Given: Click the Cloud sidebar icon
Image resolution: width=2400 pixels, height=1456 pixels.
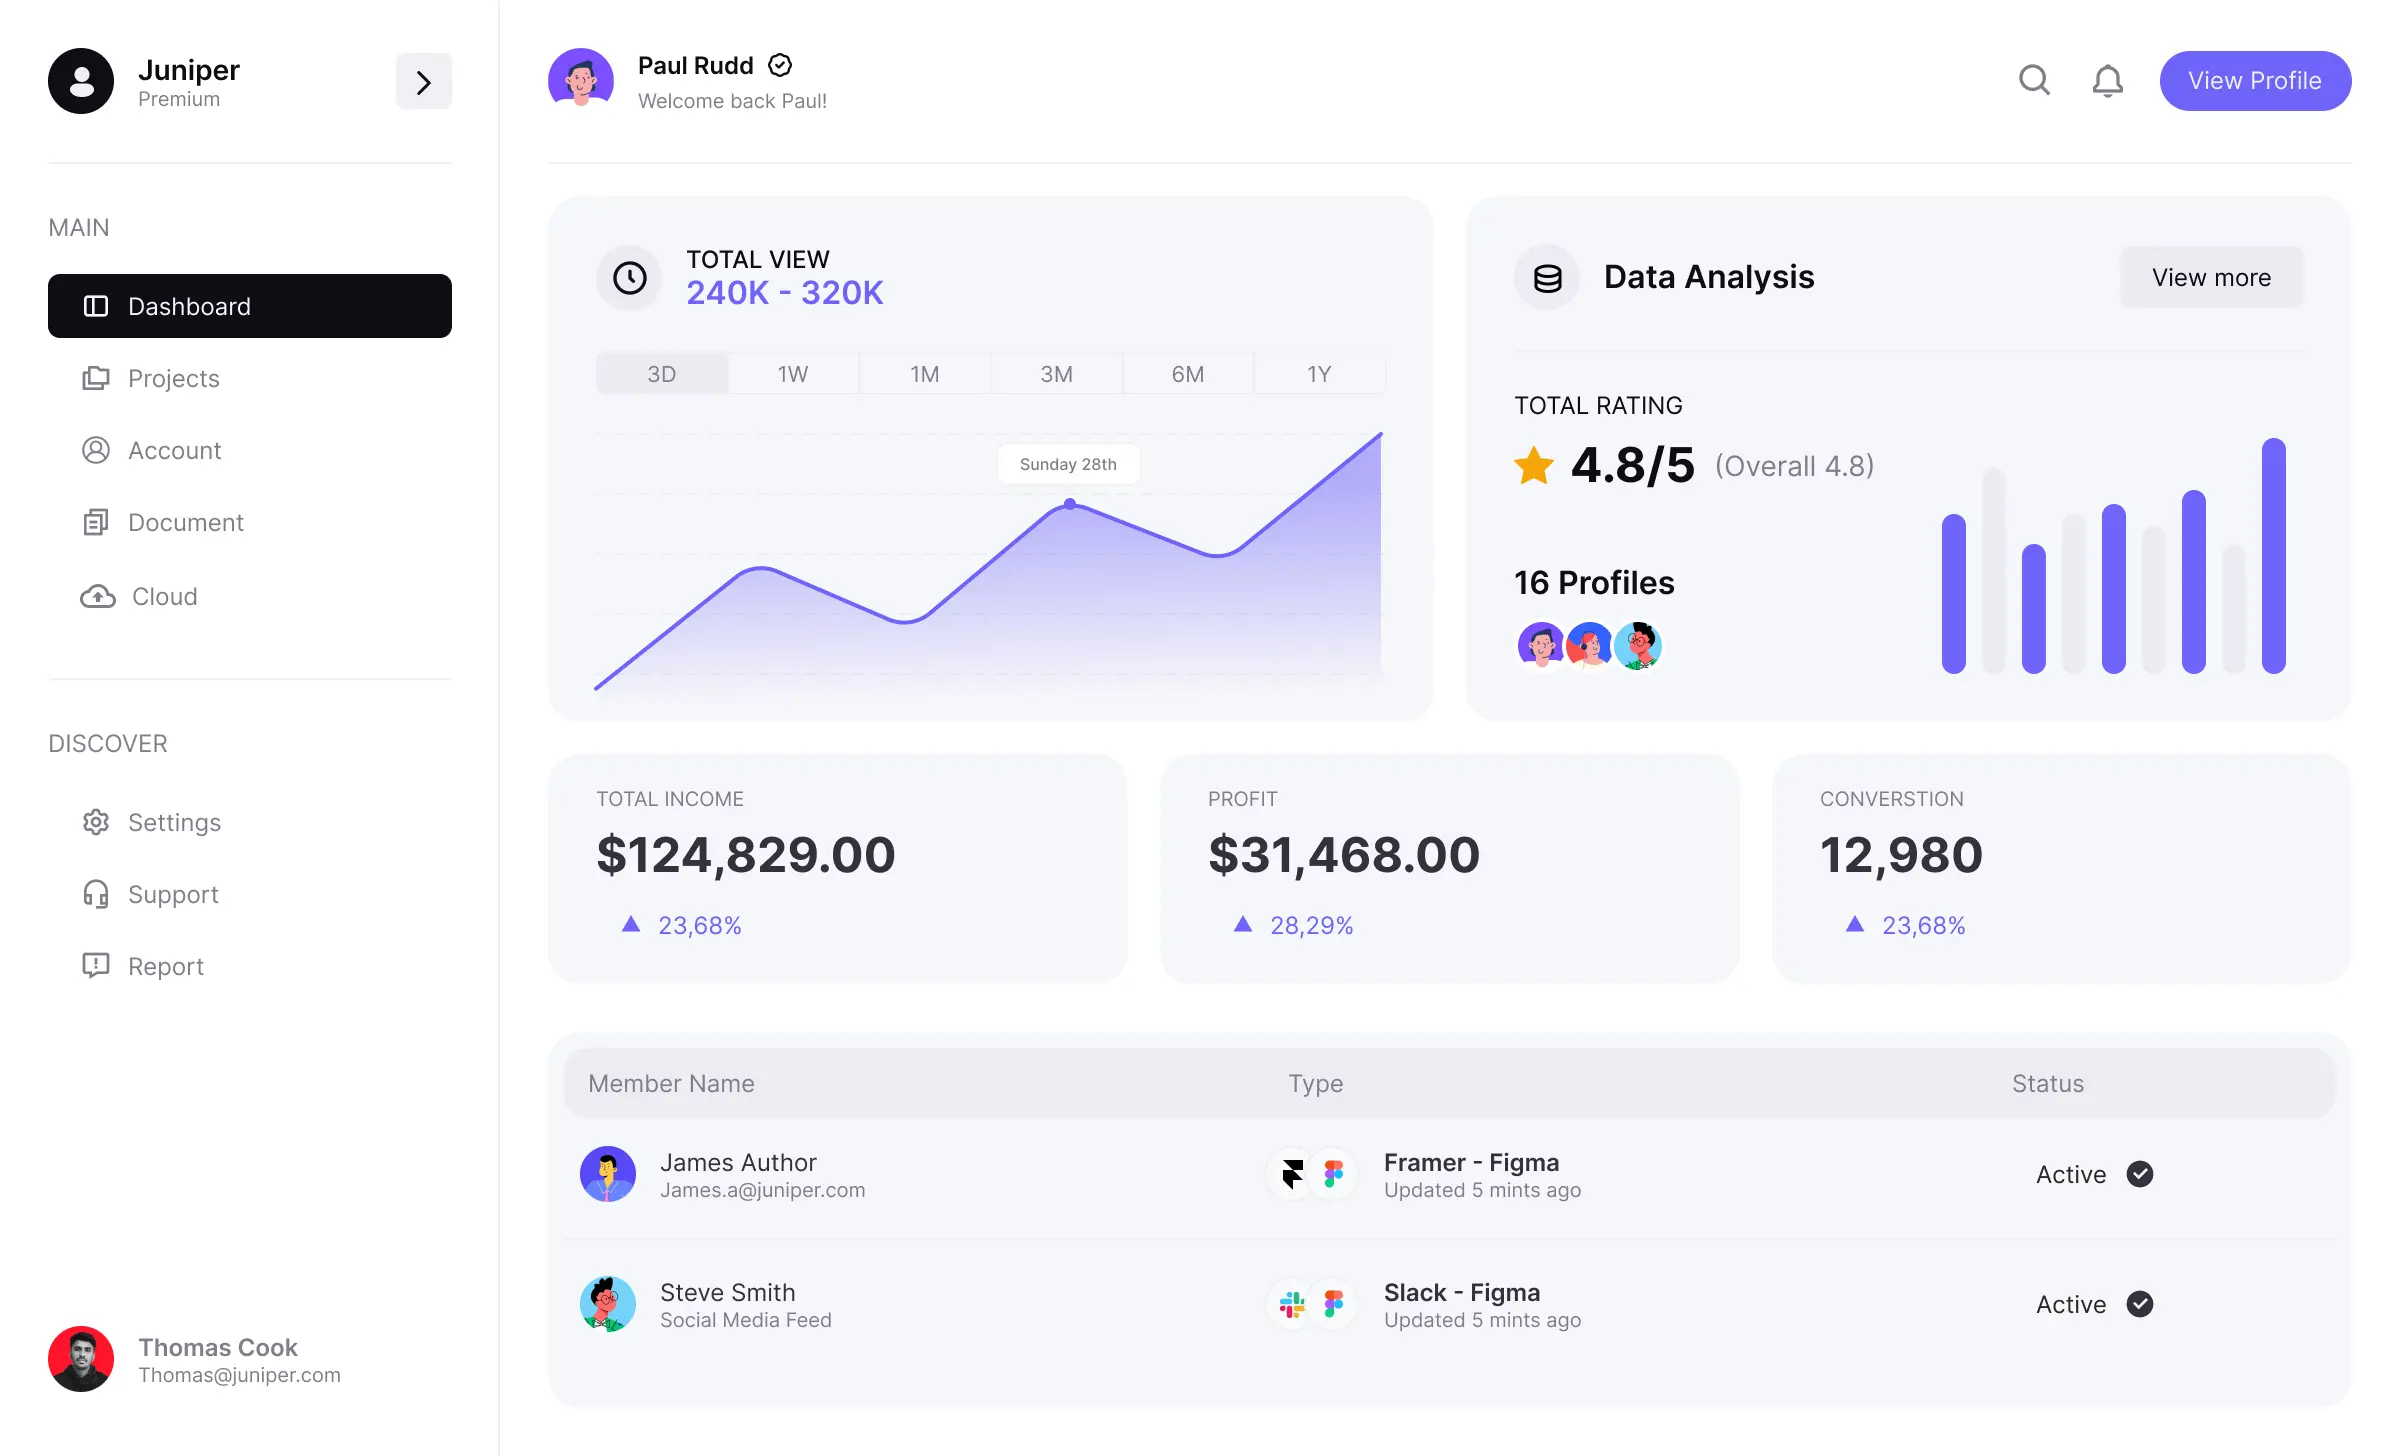Looking at the screenshot, I should coord(96,595).
